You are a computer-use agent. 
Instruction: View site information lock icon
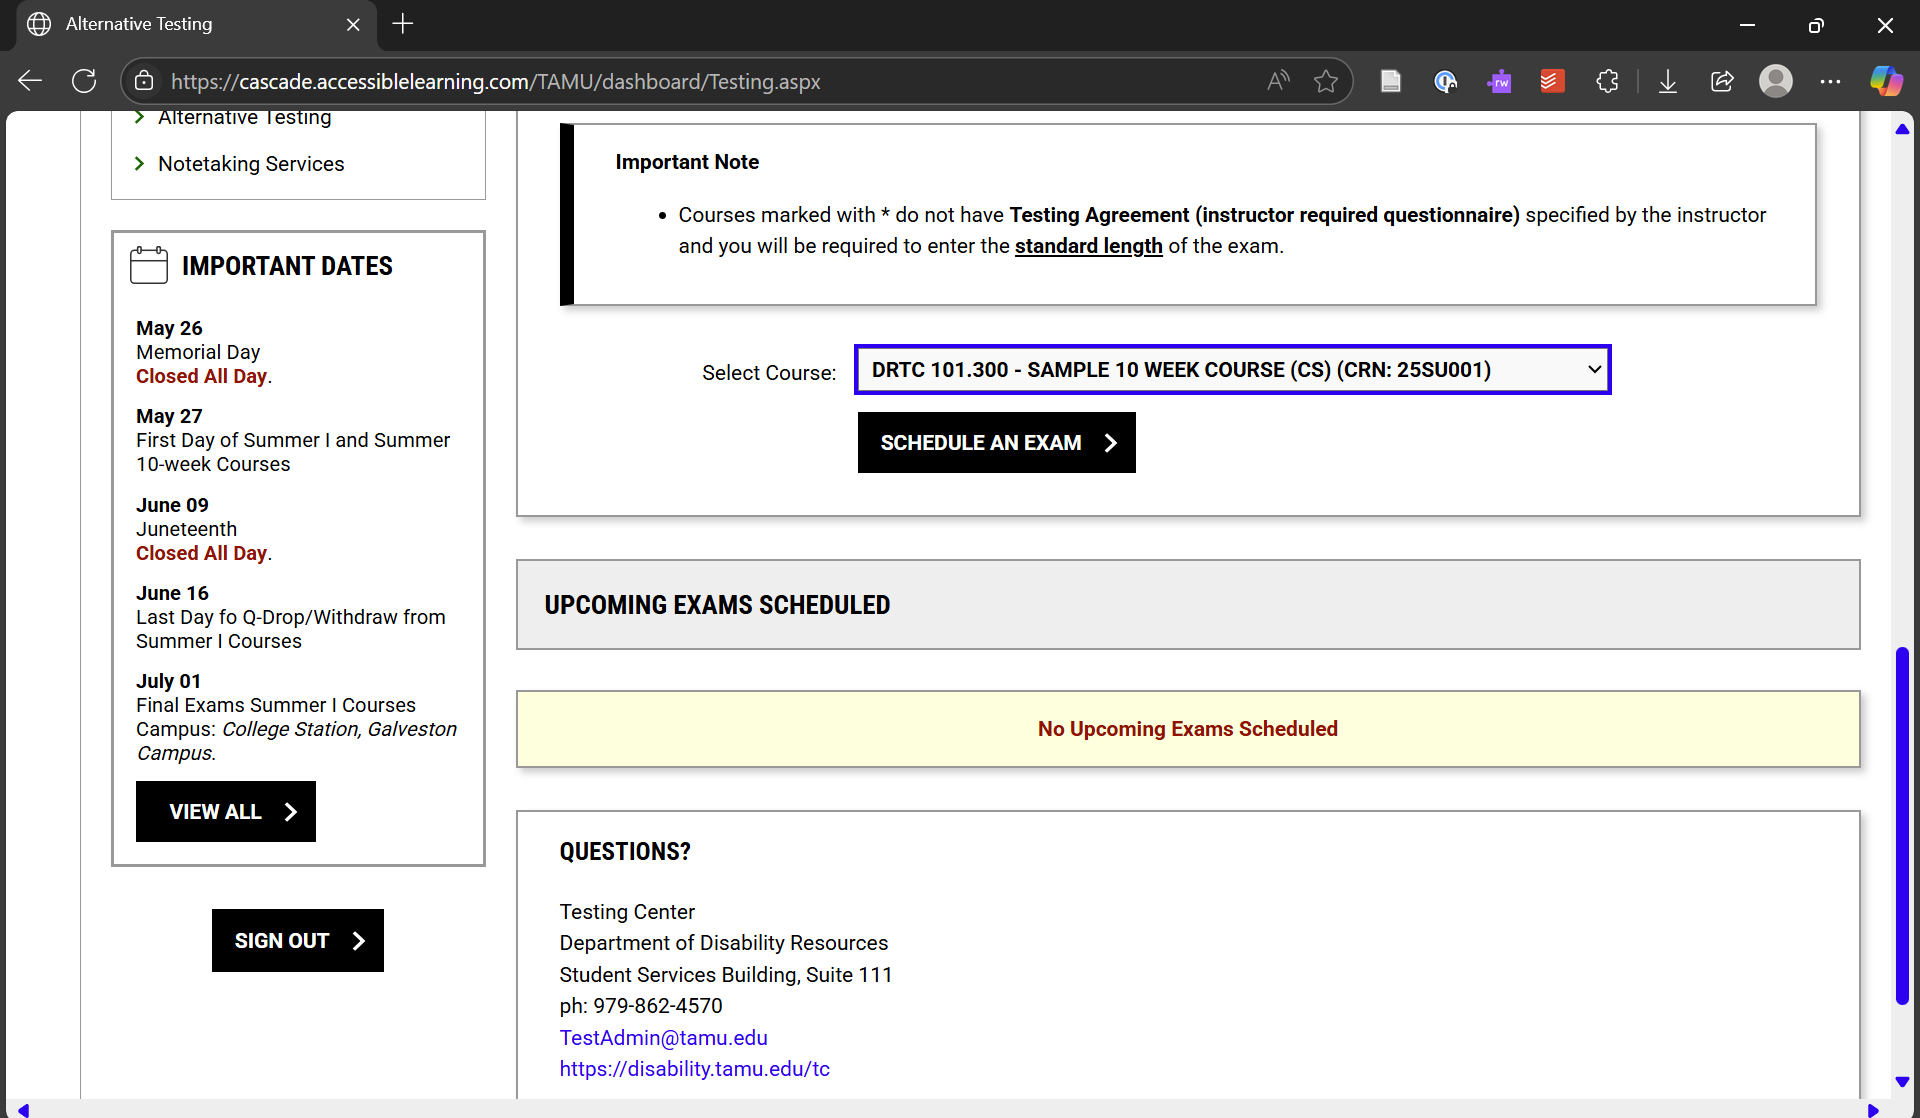click(x=144, y=81)
